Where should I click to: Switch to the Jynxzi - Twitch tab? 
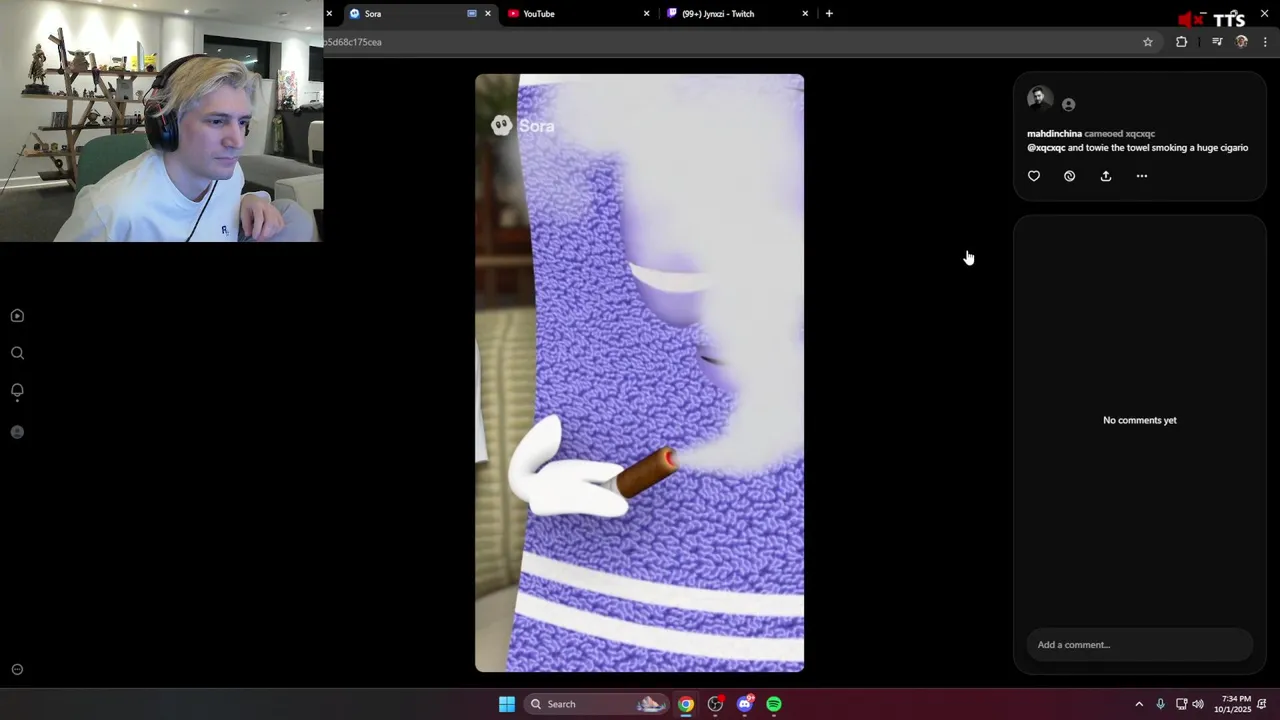737,14
